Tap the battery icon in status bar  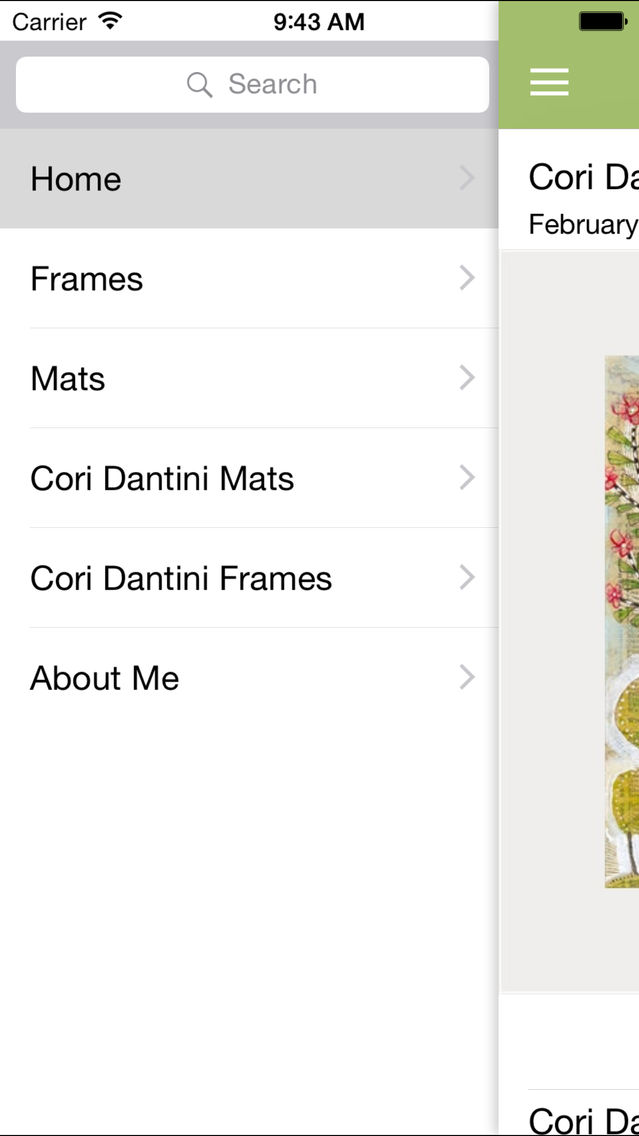[x=603, y=21]
